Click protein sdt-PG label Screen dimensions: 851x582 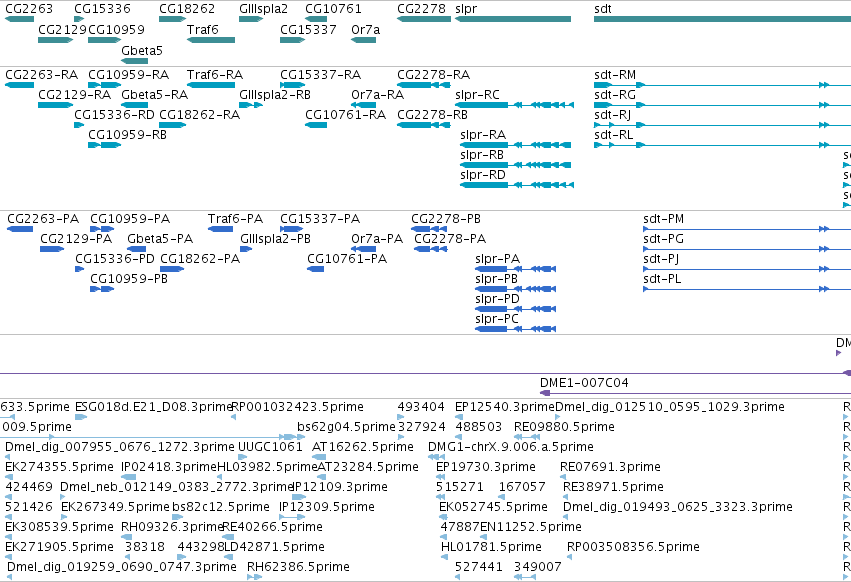click(x=663, y=239)
